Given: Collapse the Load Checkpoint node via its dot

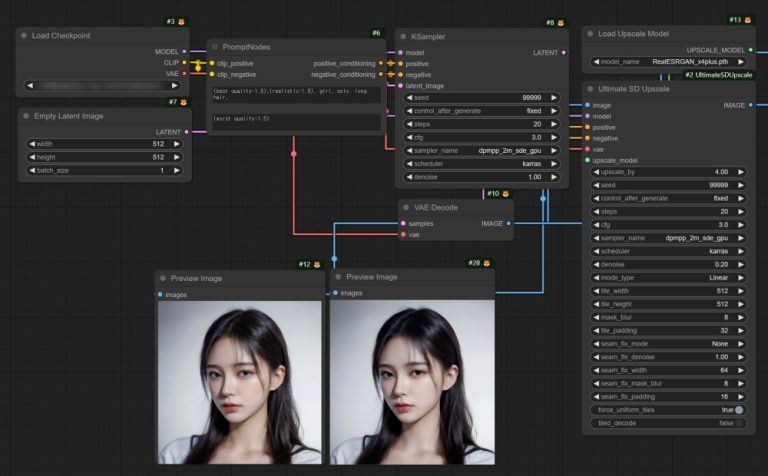Looking at the screenshot, I should tap(24, 36).
